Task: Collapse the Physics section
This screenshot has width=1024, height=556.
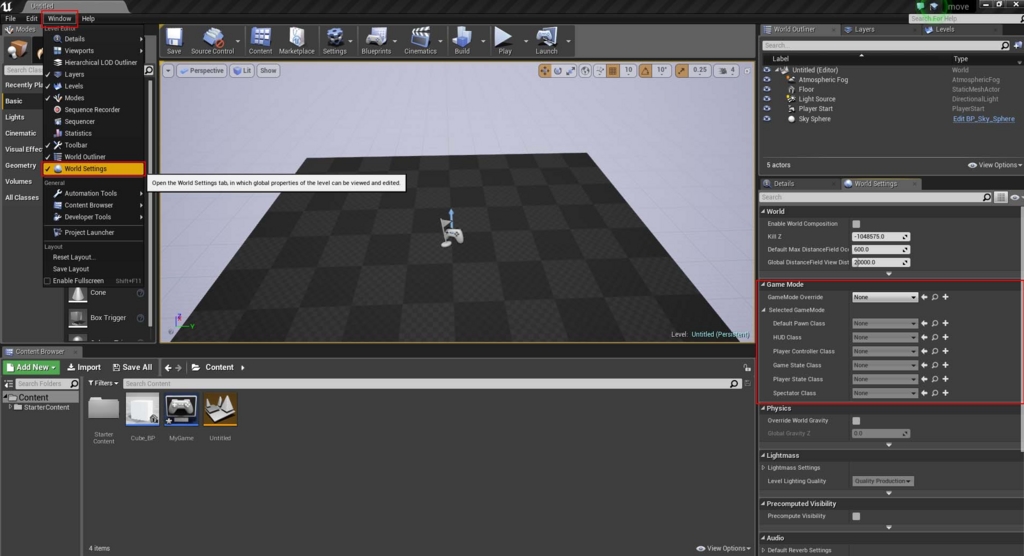Action: (x=763, y=408)
